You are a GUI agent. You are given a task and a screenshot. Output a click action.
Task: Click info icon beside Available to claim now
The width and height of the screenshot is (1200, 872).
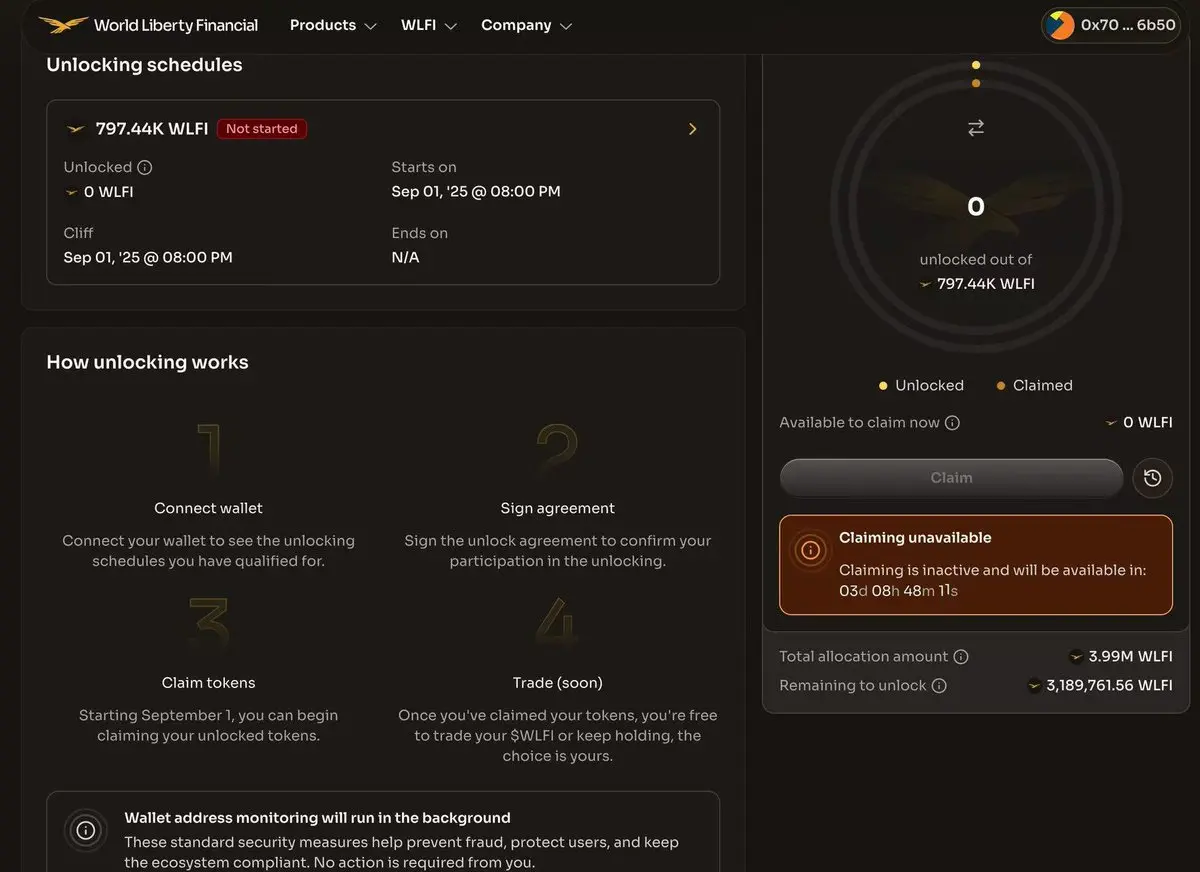[x=952, y=423]
